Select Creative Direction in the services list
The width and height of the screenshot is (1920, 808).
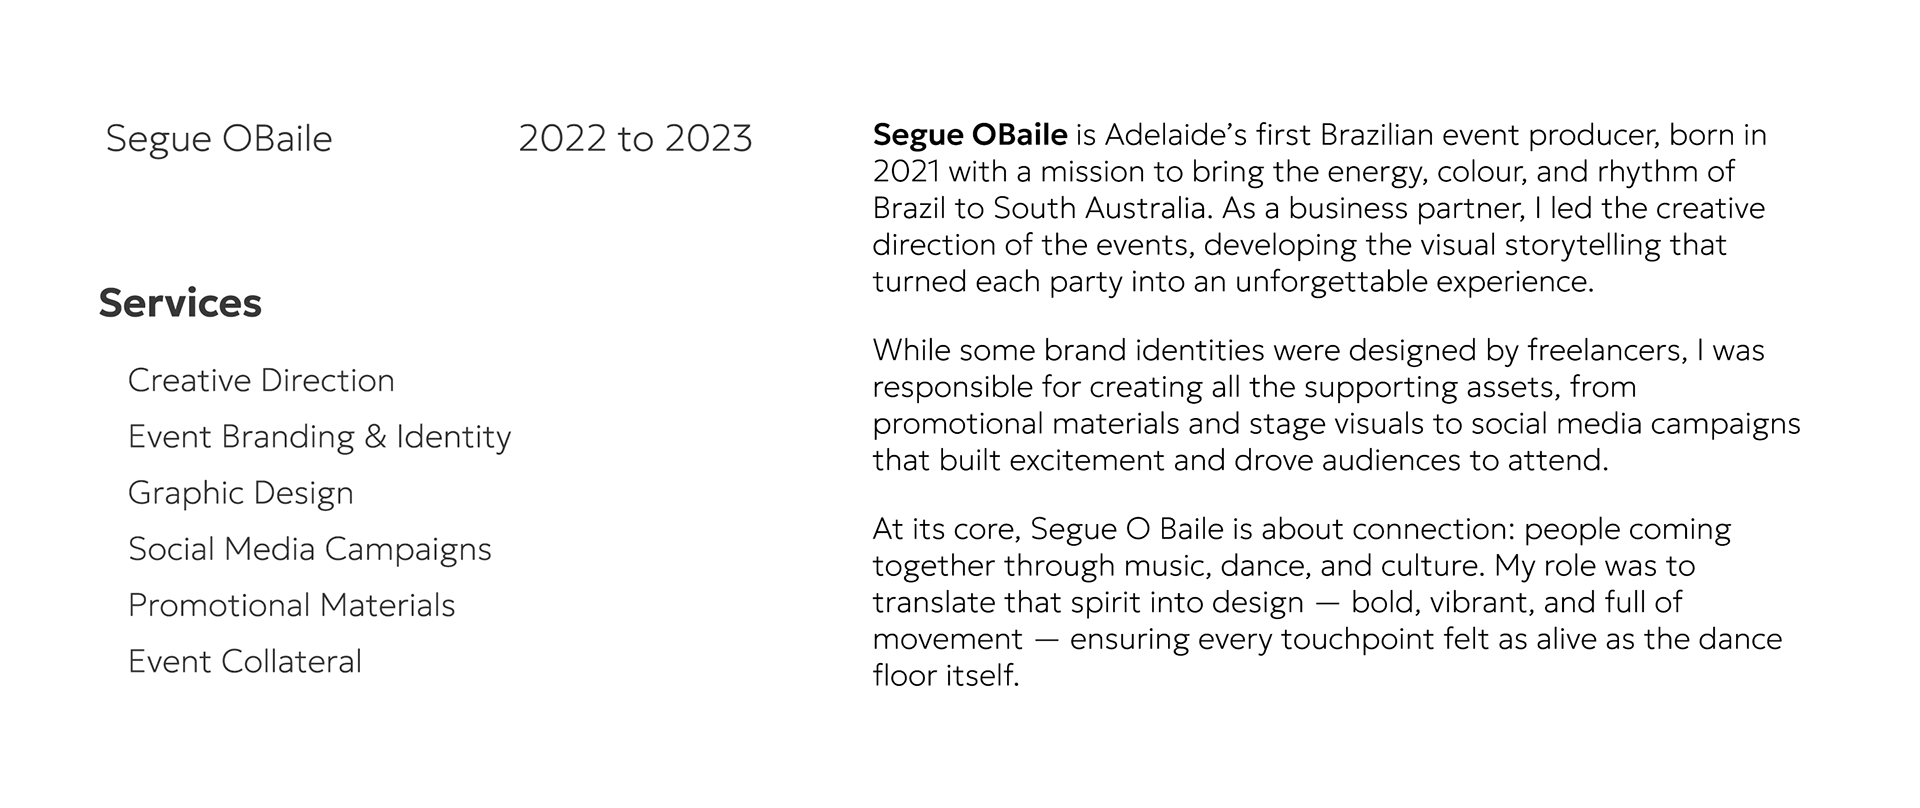[261, 381]
